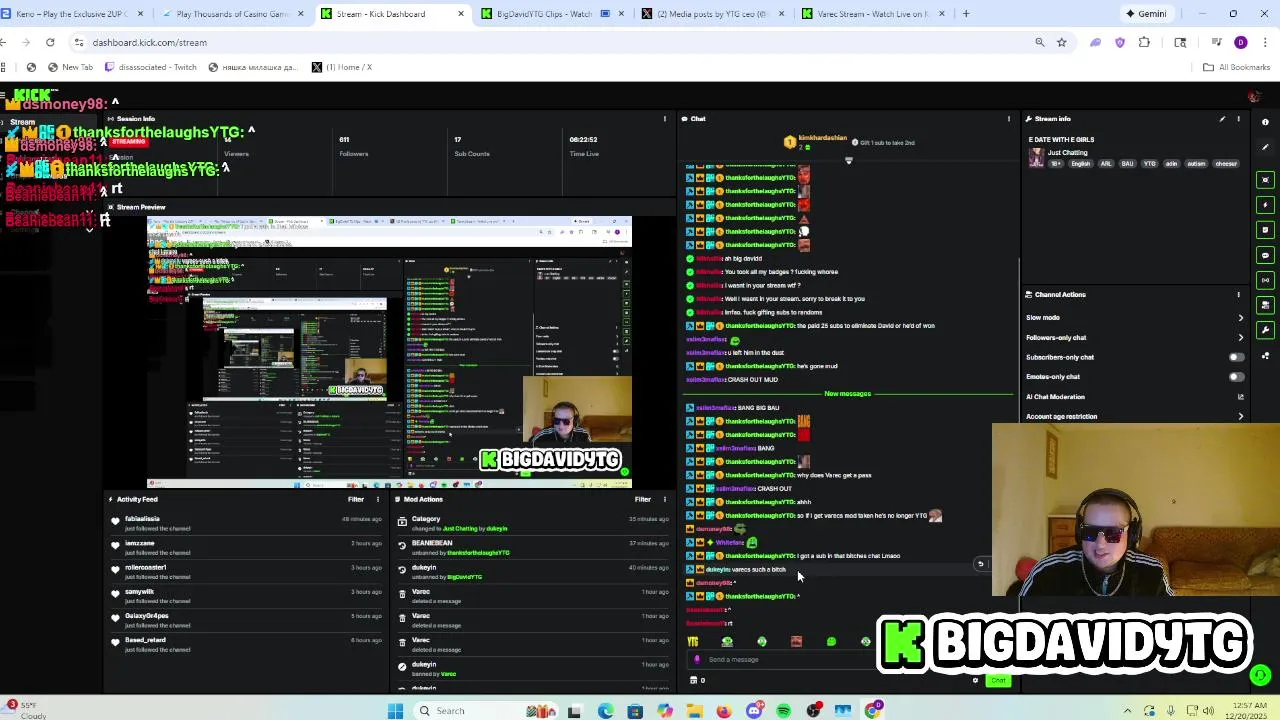Switch to Play Thousands of Casino Games tab
This screenshot has width=1280, height=720.
(232, 14)
